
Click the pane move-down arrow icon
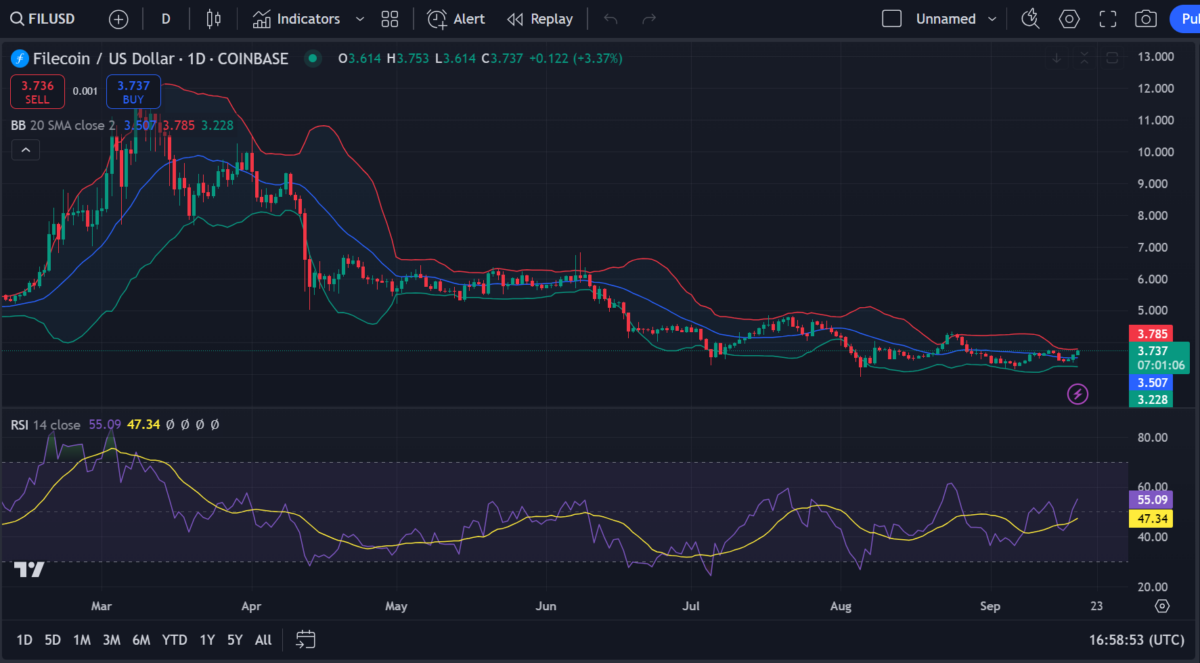1057,58
